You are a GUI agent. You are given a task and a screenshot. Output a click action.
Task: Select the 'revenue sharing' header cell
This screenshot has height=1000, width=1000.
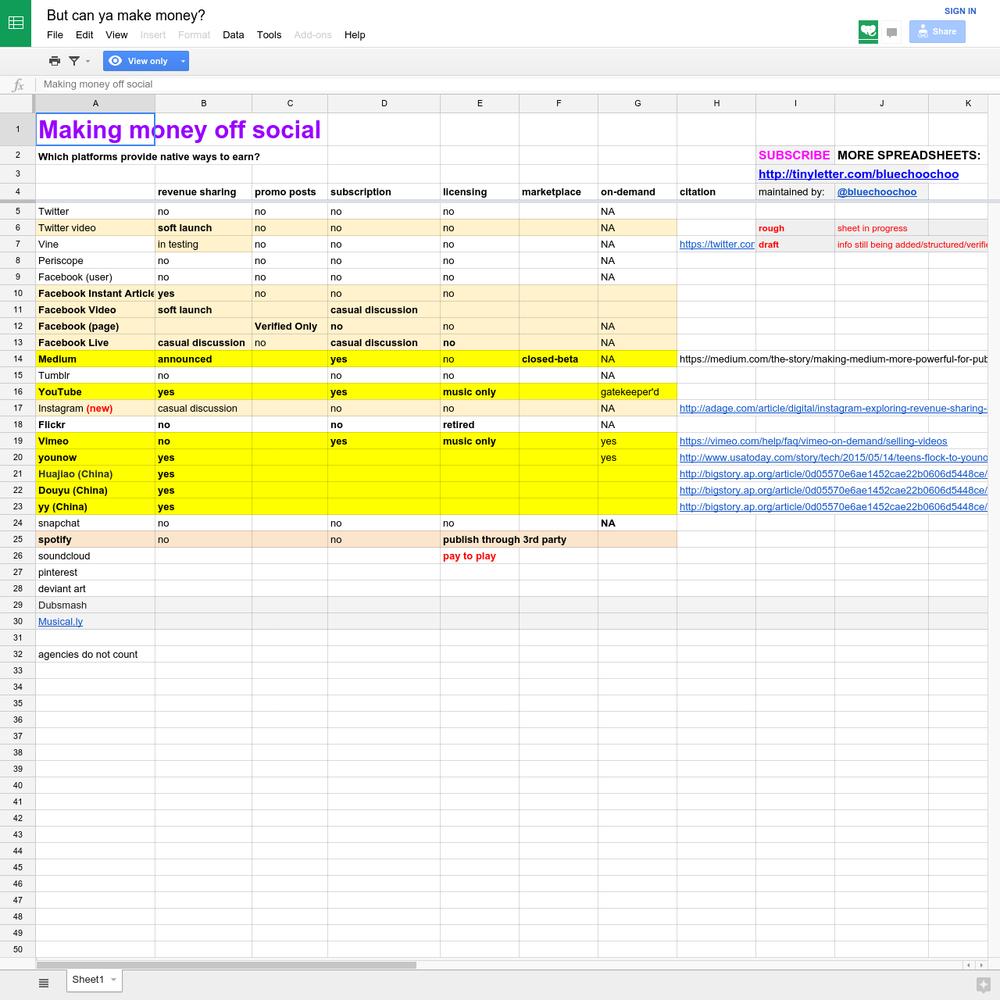203,192
